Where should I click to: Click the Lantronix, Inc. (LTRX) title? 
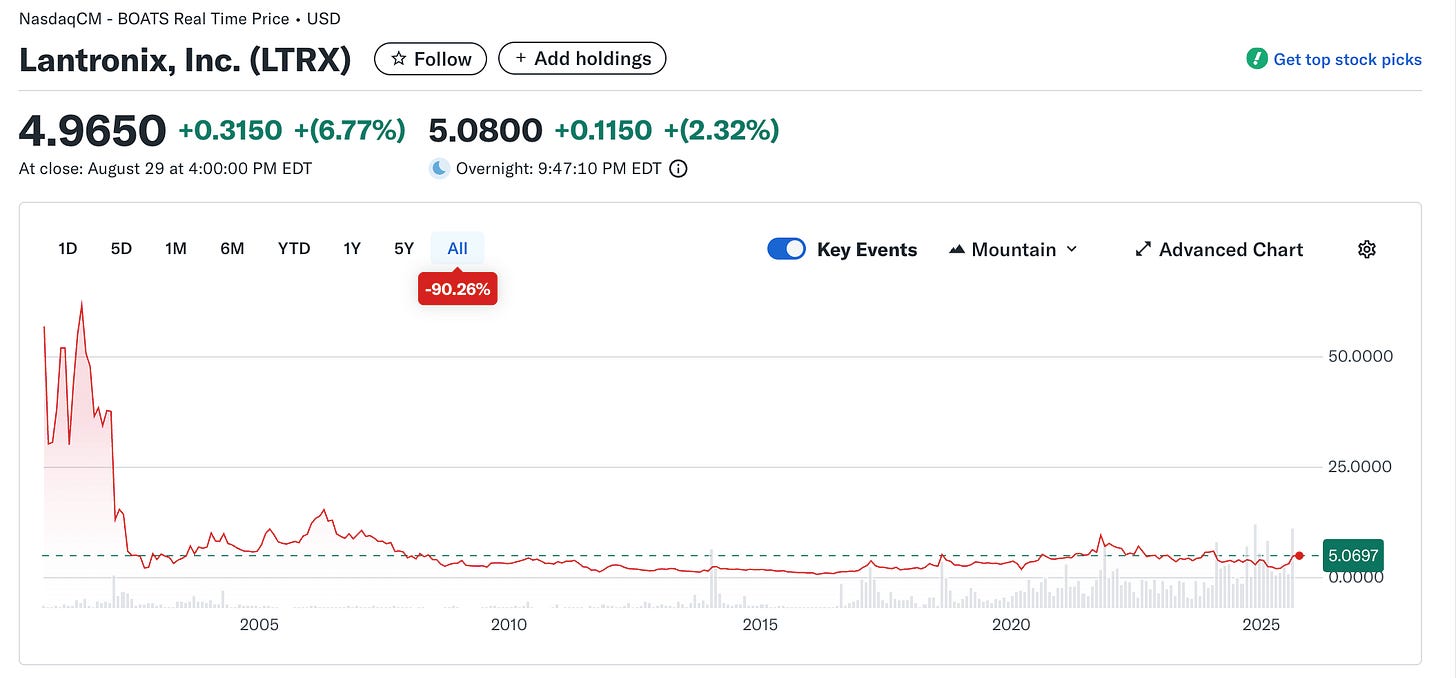[185, 60]
